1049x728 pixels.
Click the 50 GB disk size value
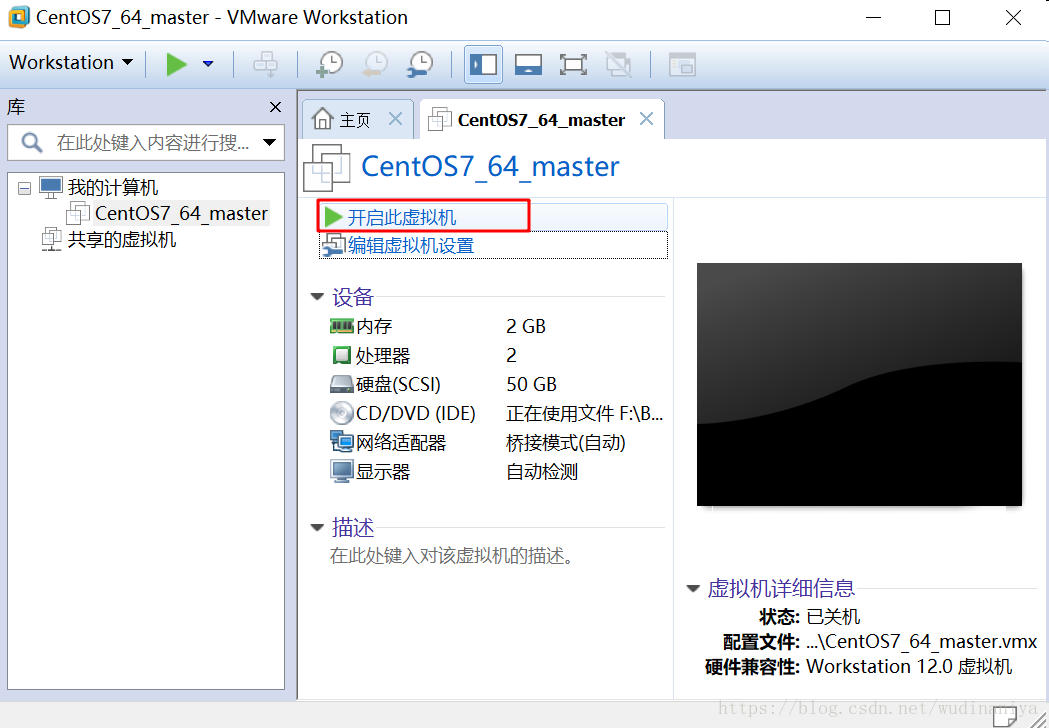point(531,384)
